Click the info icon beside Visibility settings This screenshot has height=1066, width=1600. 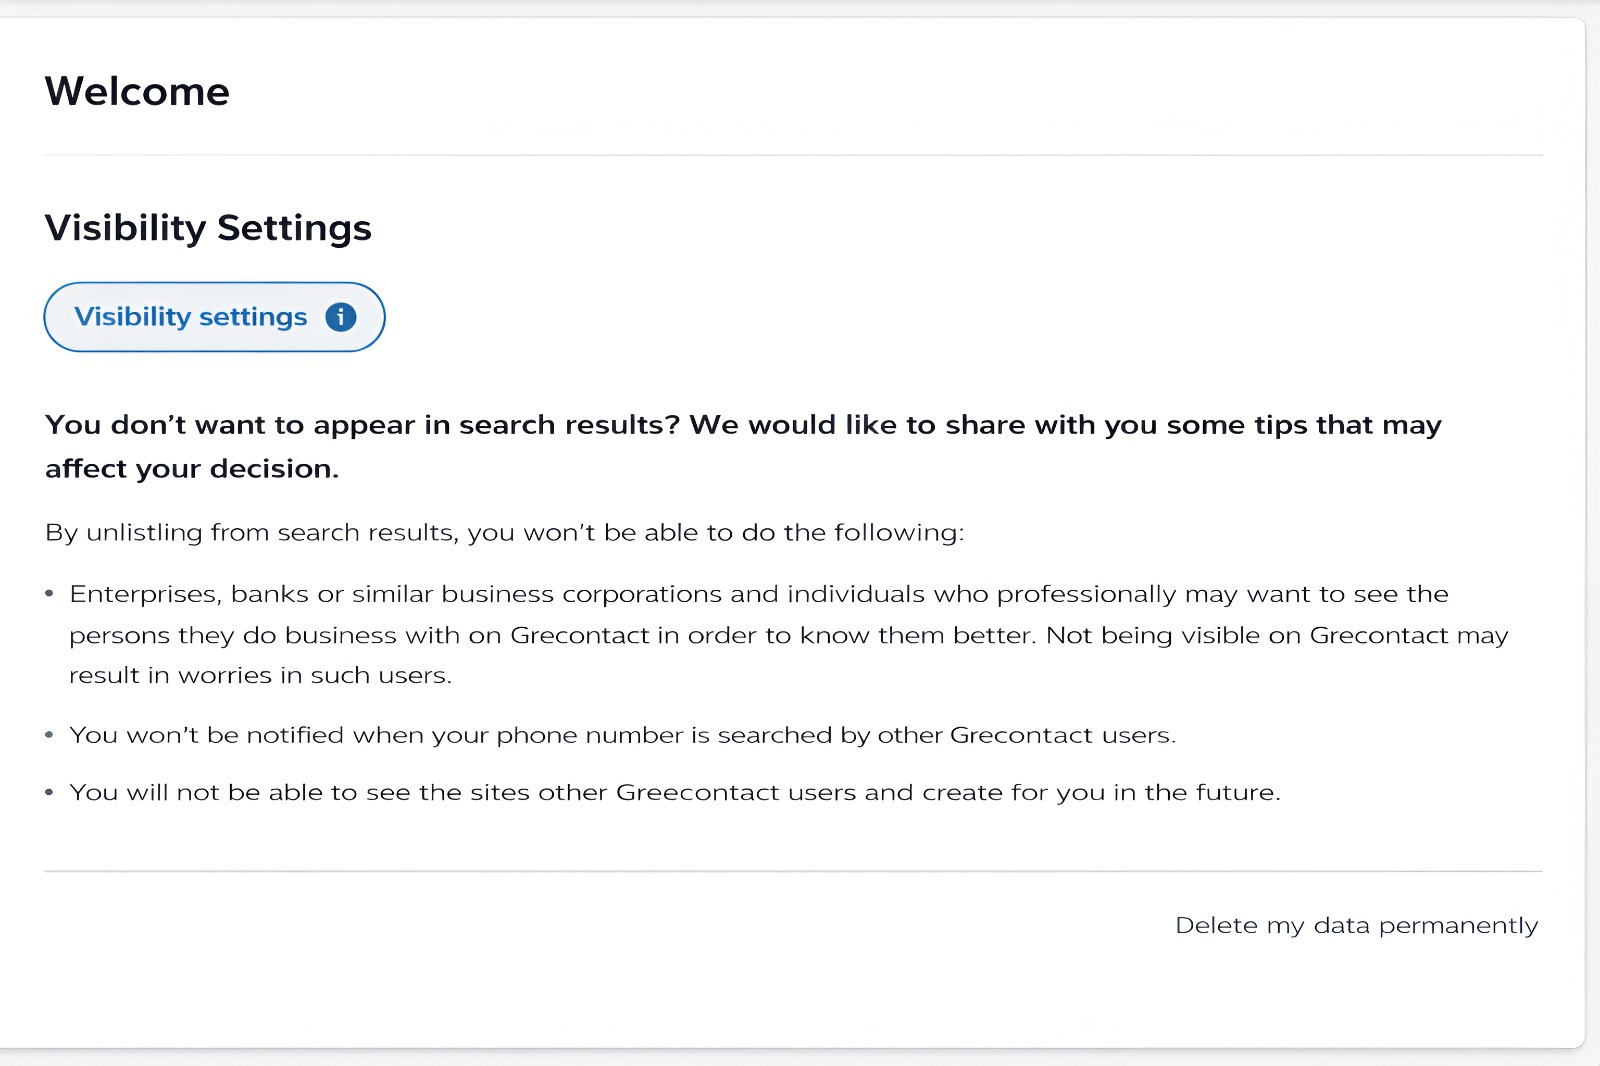tap(341, 317)
